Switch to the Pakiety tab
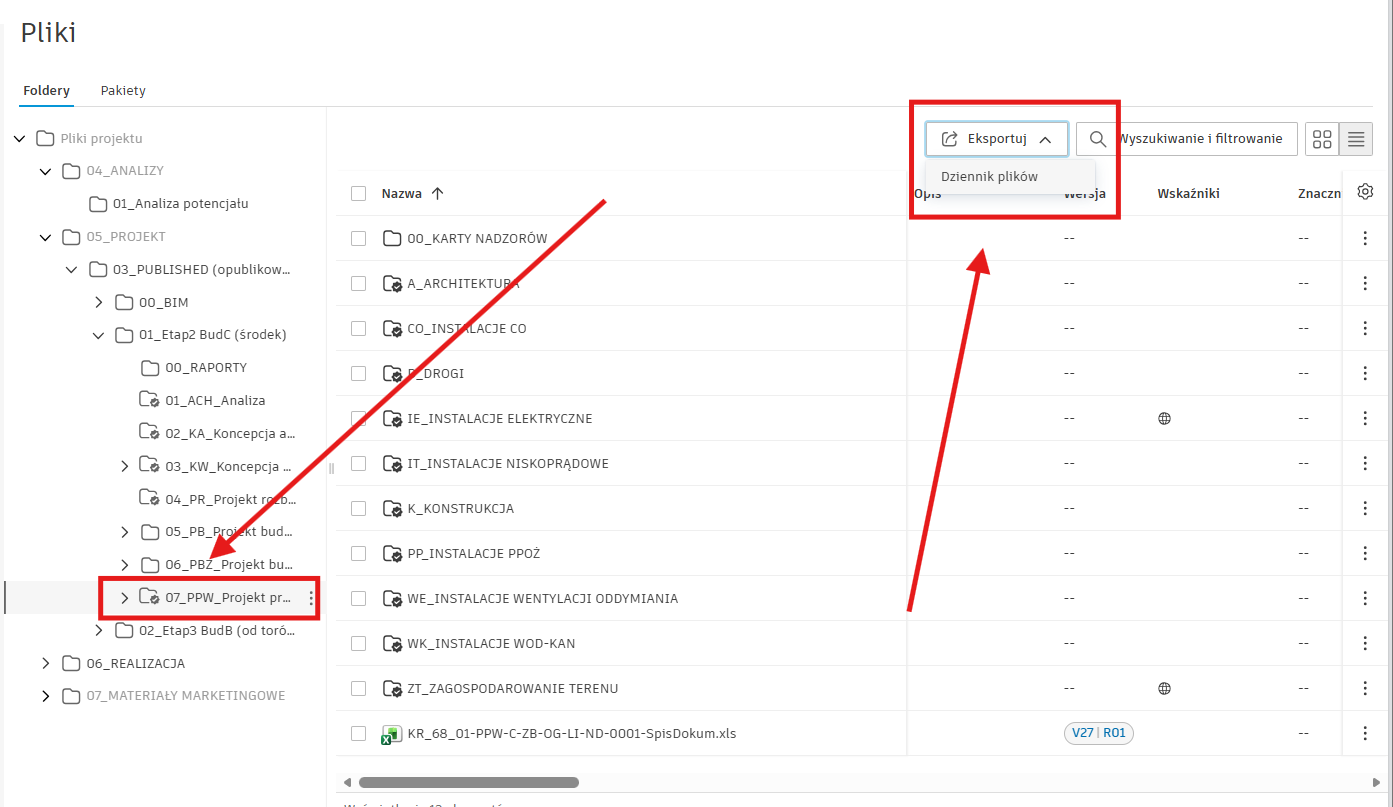This screenshot has height=807, width=1393. point(123,91)
